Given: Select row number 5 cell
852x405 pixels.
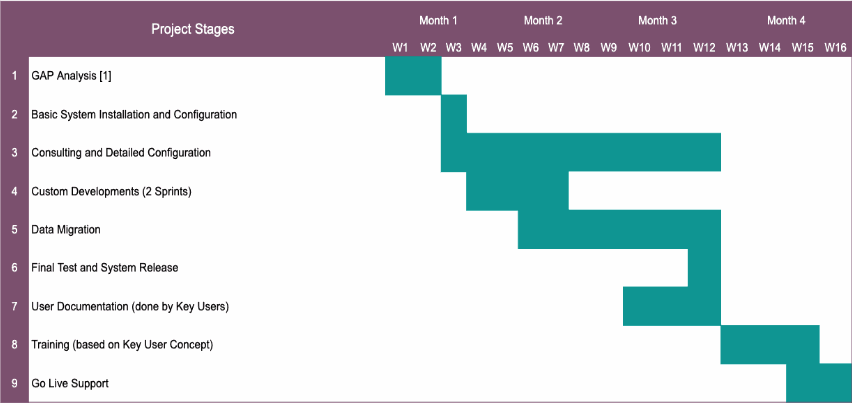Looking at the screenshot, I should 14,229.
